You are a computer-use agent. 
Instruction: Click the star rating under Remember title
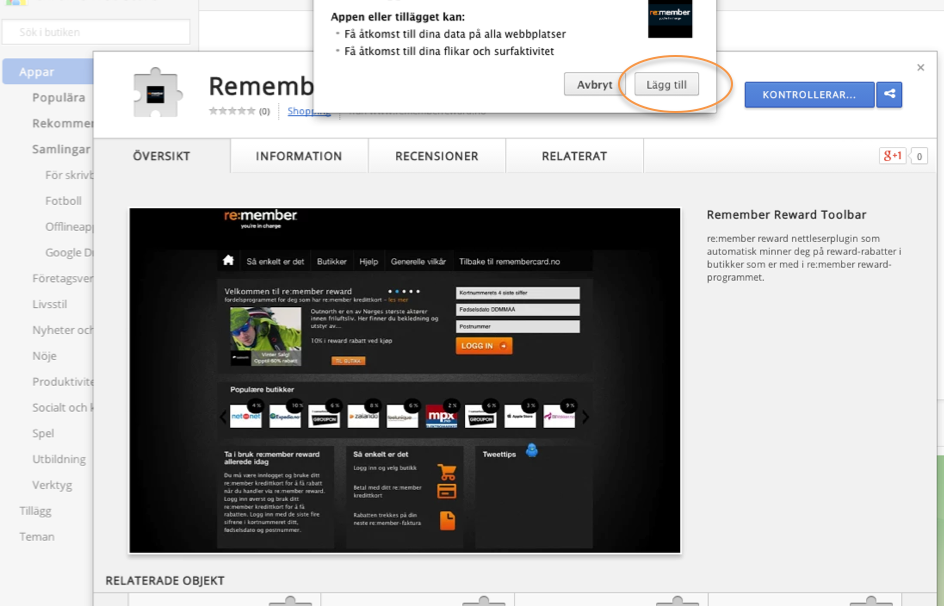232,111
